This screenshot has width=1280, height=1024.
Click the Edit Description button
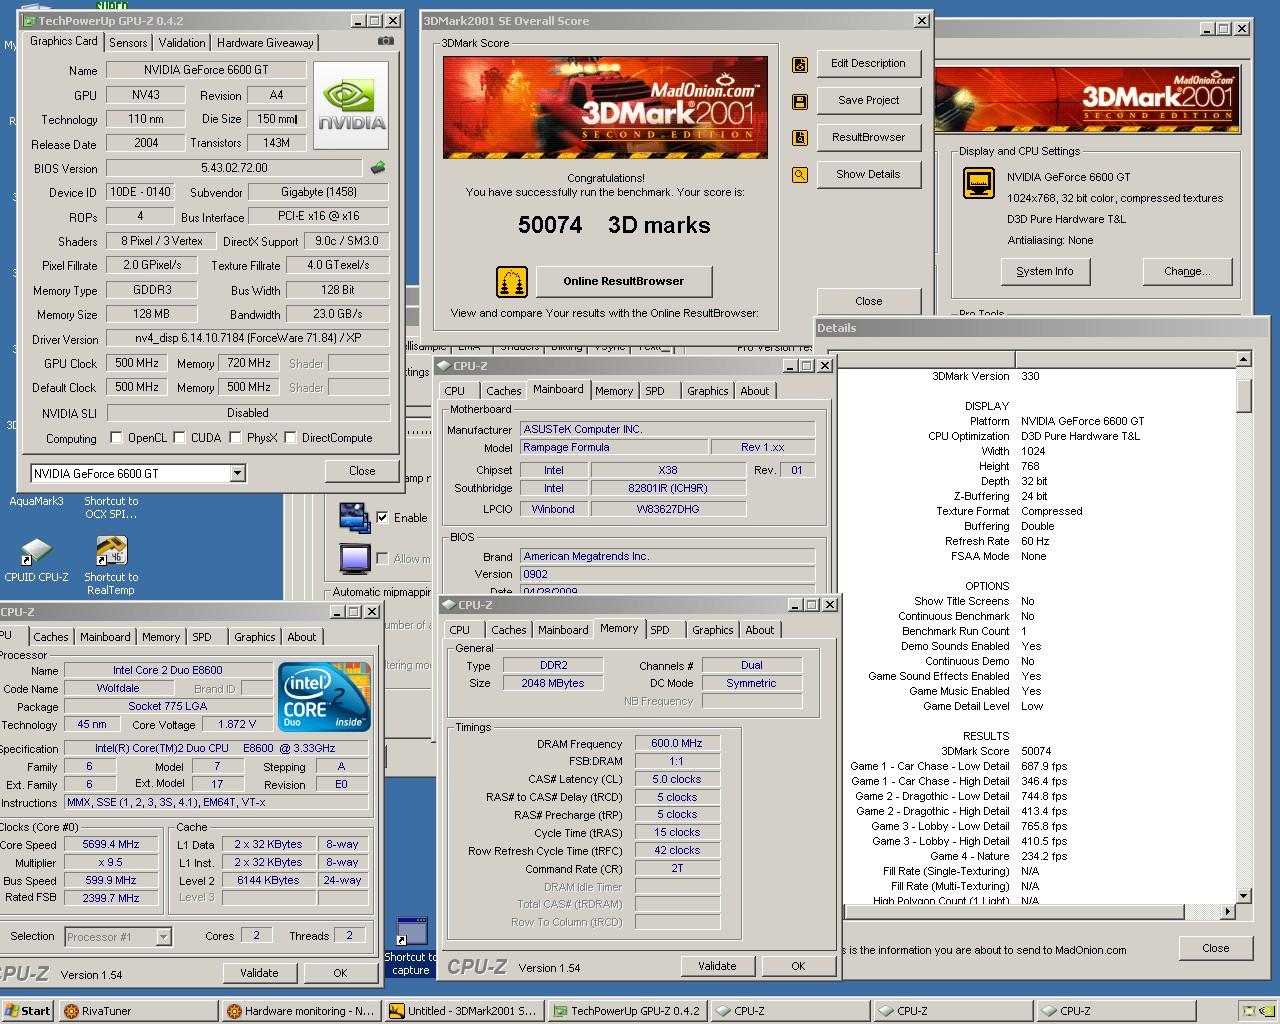[x=868, y=63]
